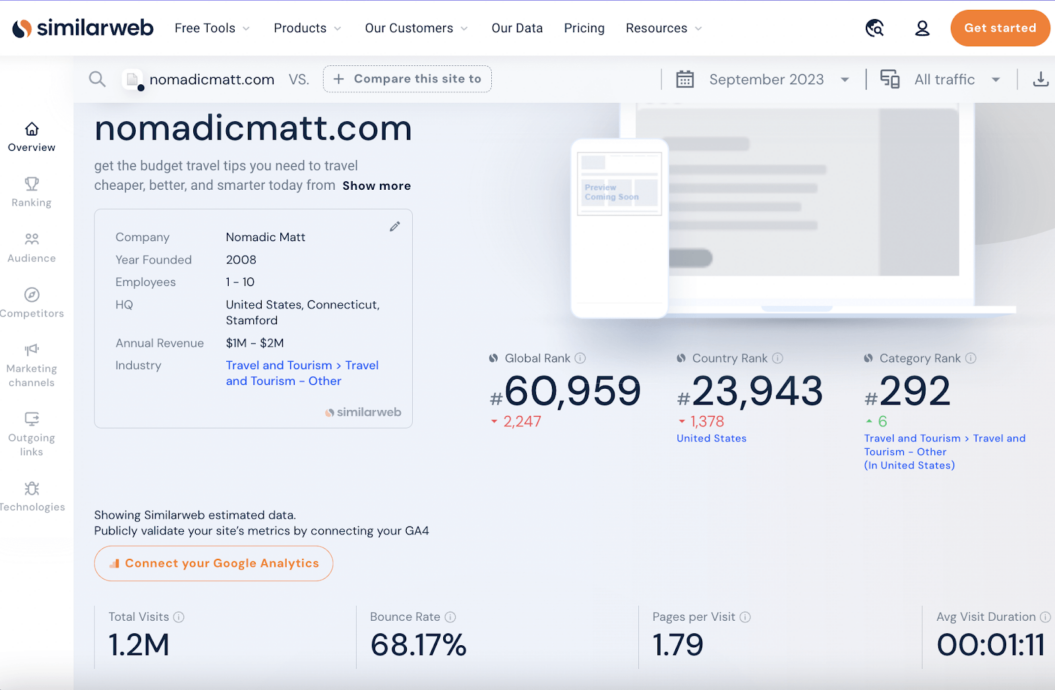This screenshot has height=690, width=1055.
Task: Open Technologies in sidebar
Action: point(32,497)
